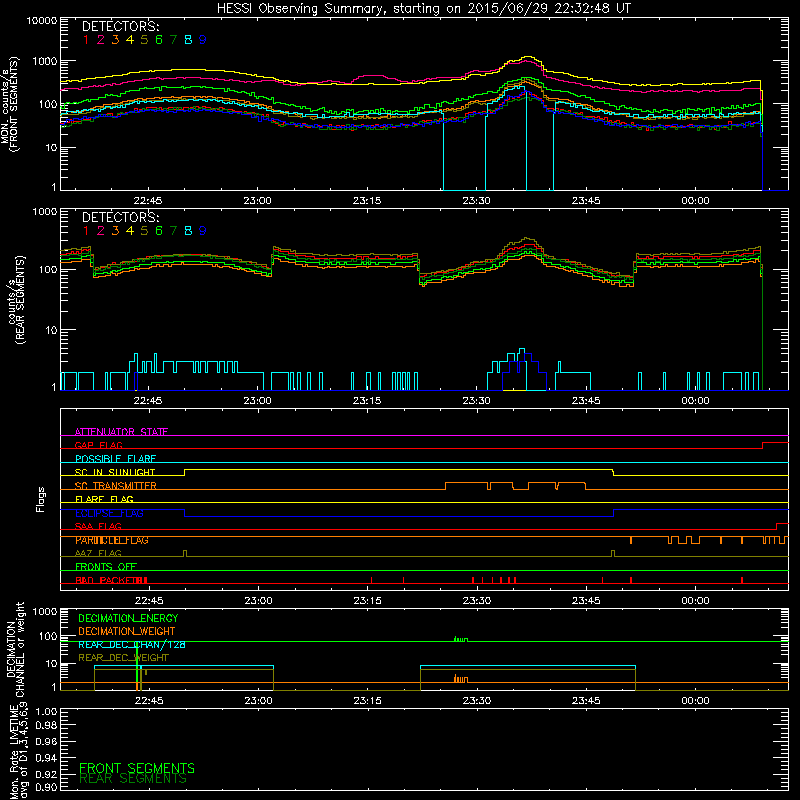Select the DETECTORS: label in front segments panel
Screen dimensions: 800x800
(121, 26)
